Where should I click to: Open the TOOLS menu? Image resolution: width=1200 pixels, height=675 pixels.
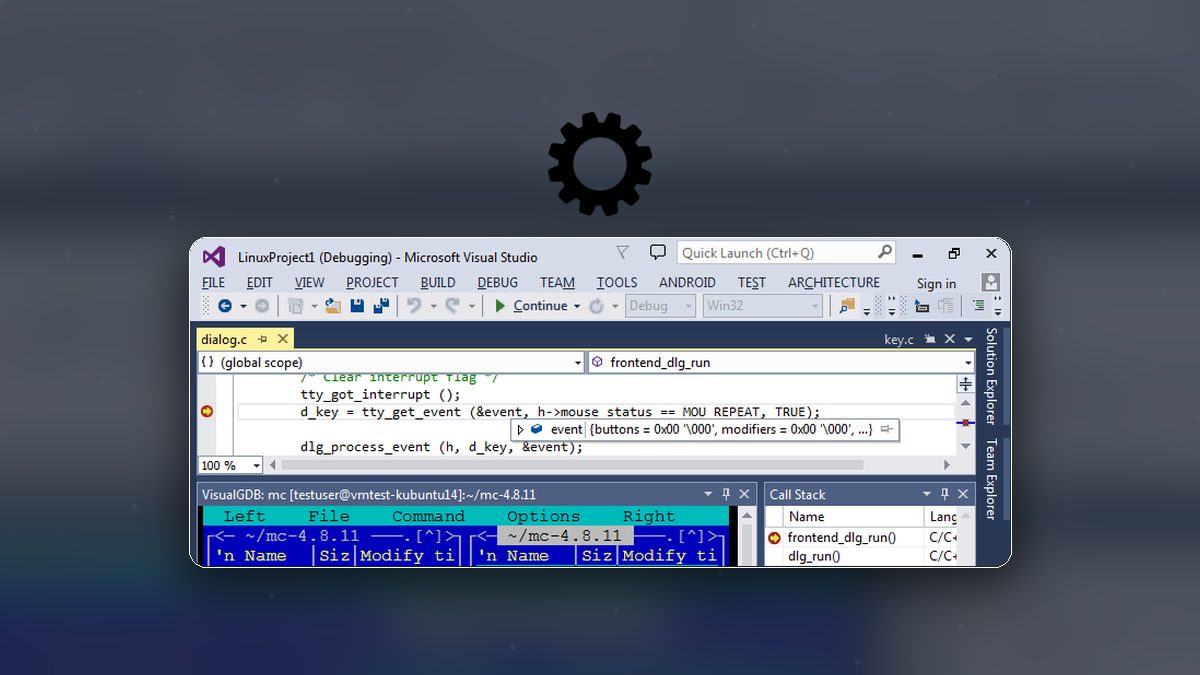[617, 283]
